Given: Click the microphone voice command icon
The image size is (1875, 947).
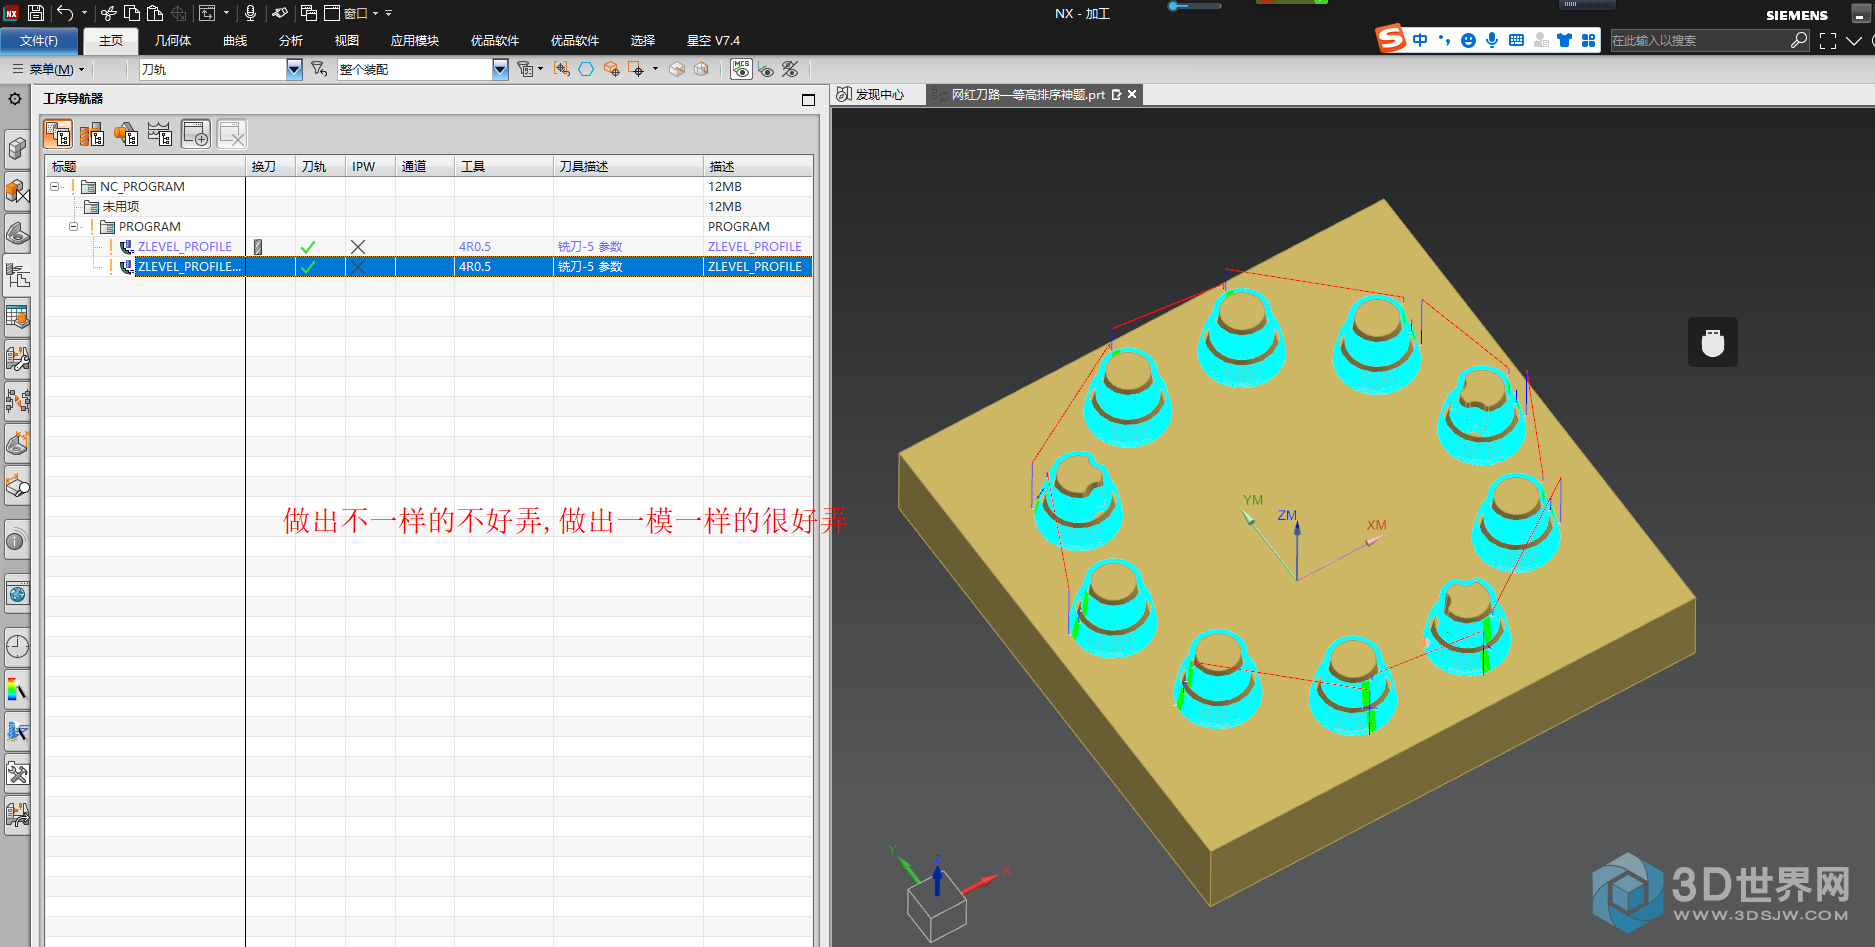Looking at the screenshot, I should (x=251, y=13).
